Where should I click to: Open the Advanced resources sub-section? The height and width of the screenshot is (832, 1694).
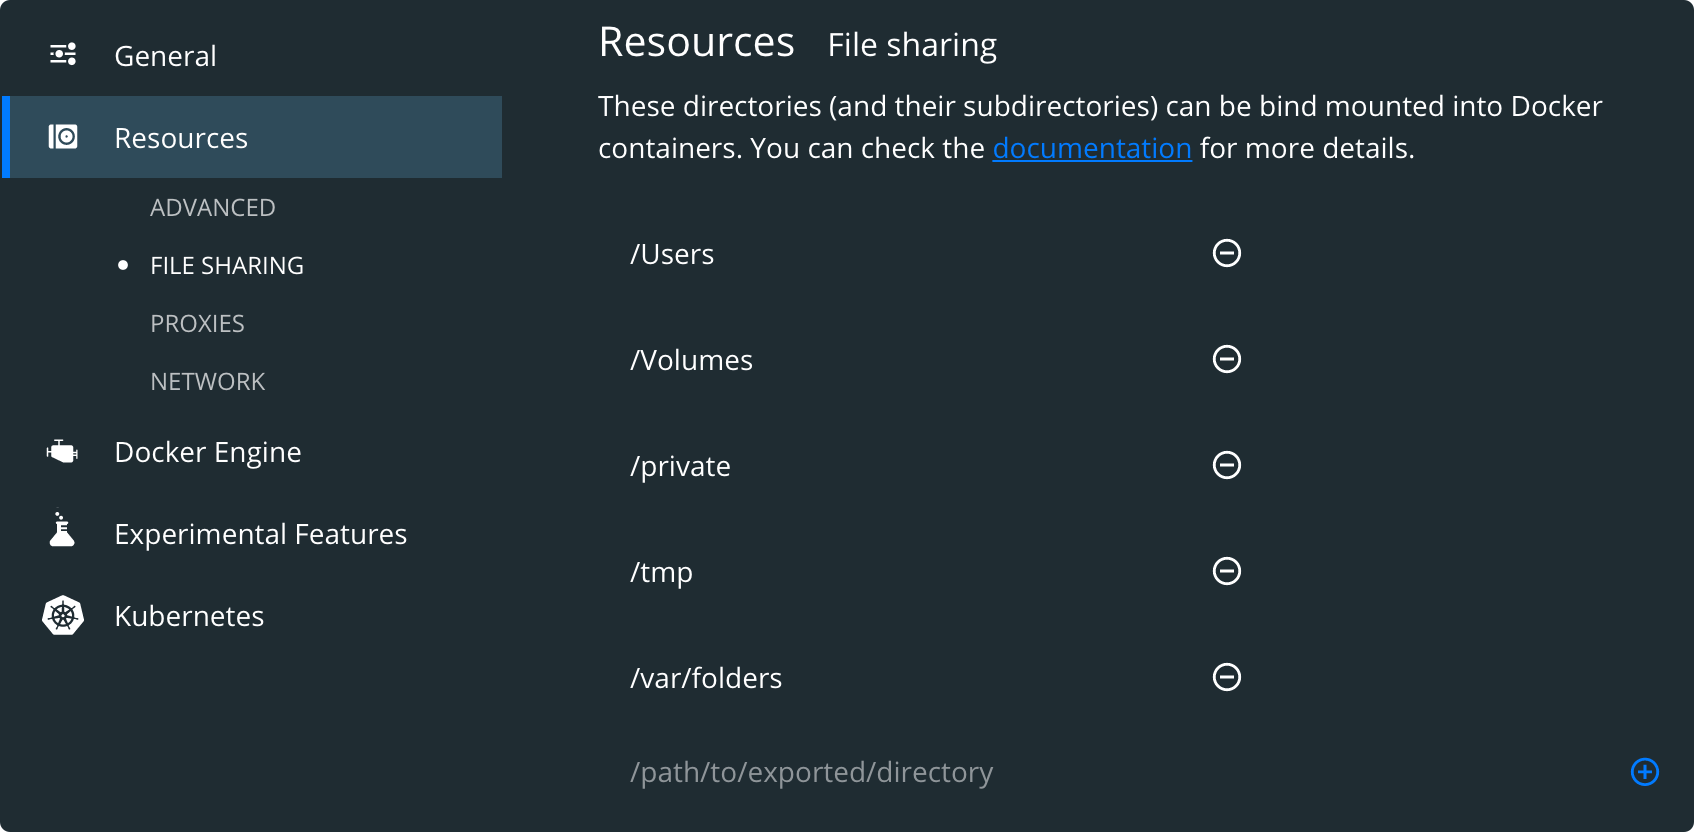click(x=212, y=208)
